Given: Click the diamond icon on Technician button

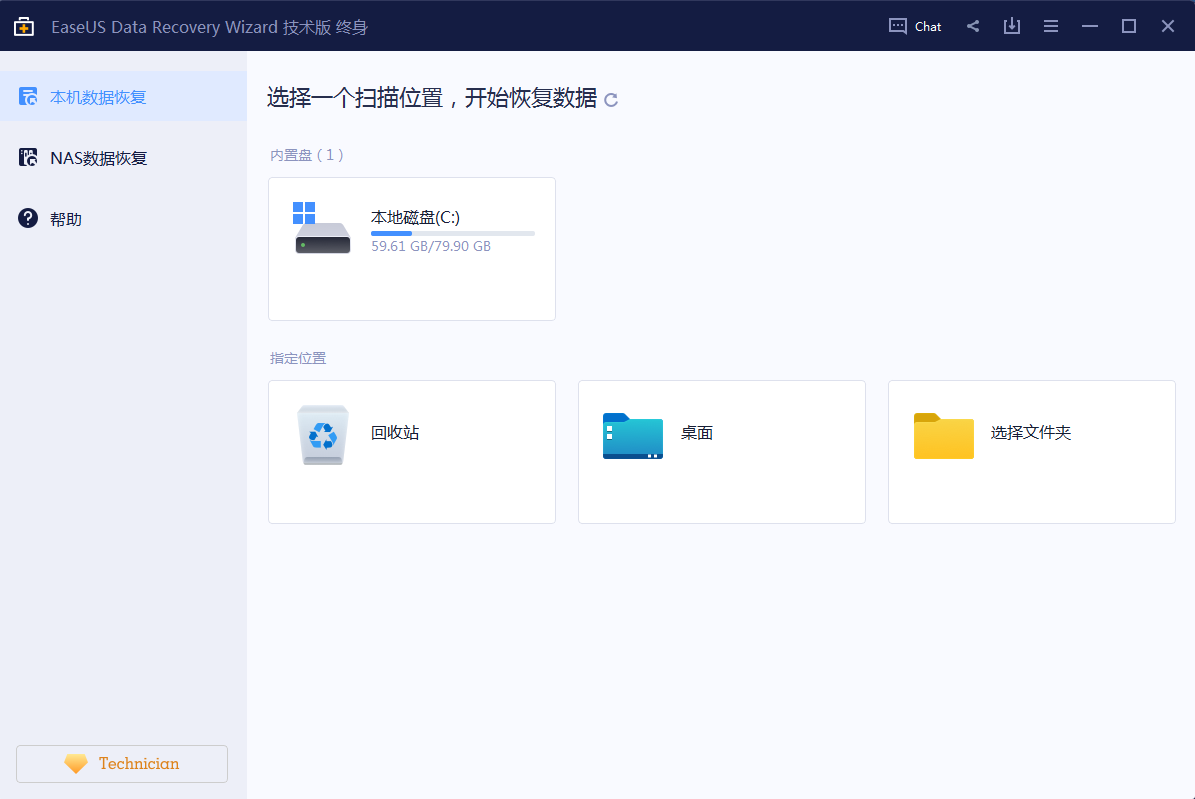Looking at the screenshot, I should (76, 764).
